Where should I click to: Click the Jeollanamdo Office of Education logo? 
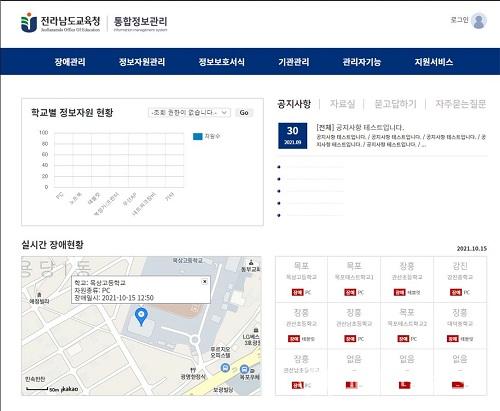coord(60,22)
